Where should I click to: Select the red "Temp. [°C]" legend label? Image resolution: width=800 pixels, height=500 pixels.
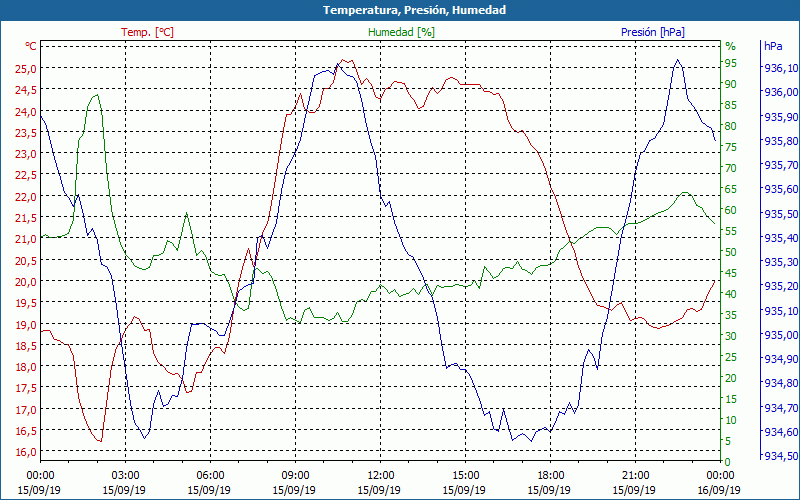147,32
